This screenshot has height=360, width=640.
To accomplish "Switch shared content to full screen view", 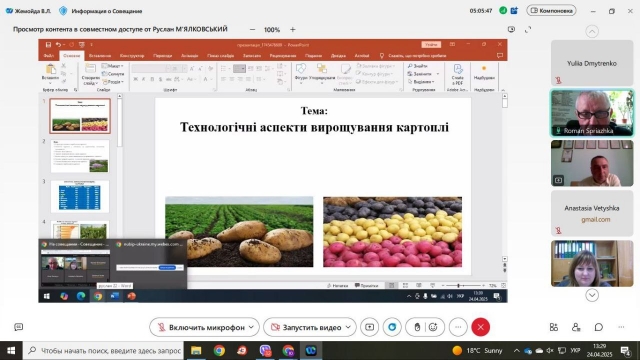I will click(x=528, y=29).
